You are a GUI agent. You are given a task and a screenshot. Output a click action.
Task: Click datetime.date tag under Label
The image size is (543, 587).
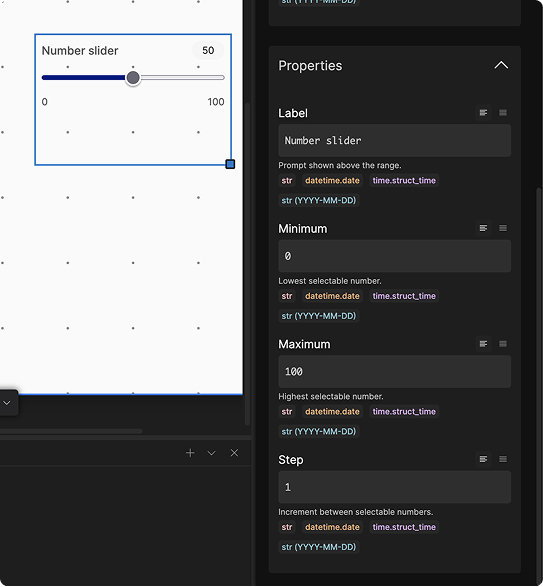click(332, 180)
